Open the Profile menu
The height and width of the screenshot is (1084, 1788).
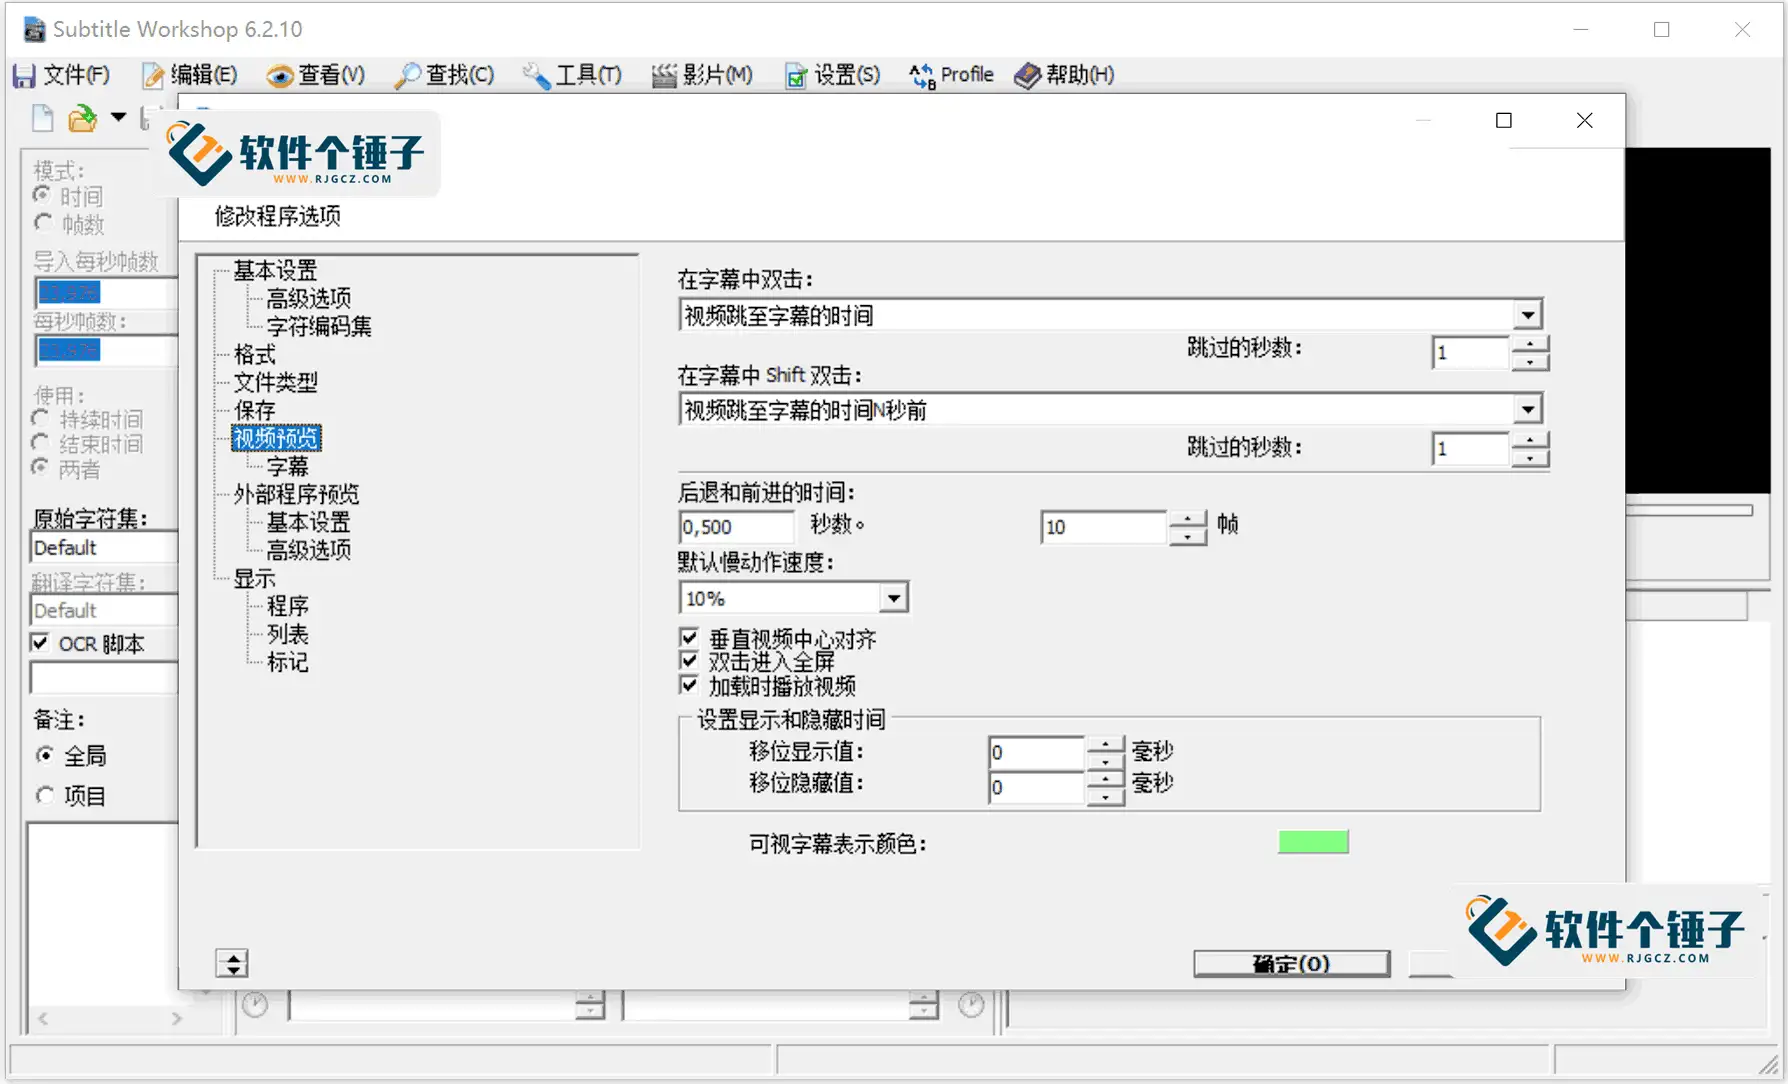(x=951, y=75)
